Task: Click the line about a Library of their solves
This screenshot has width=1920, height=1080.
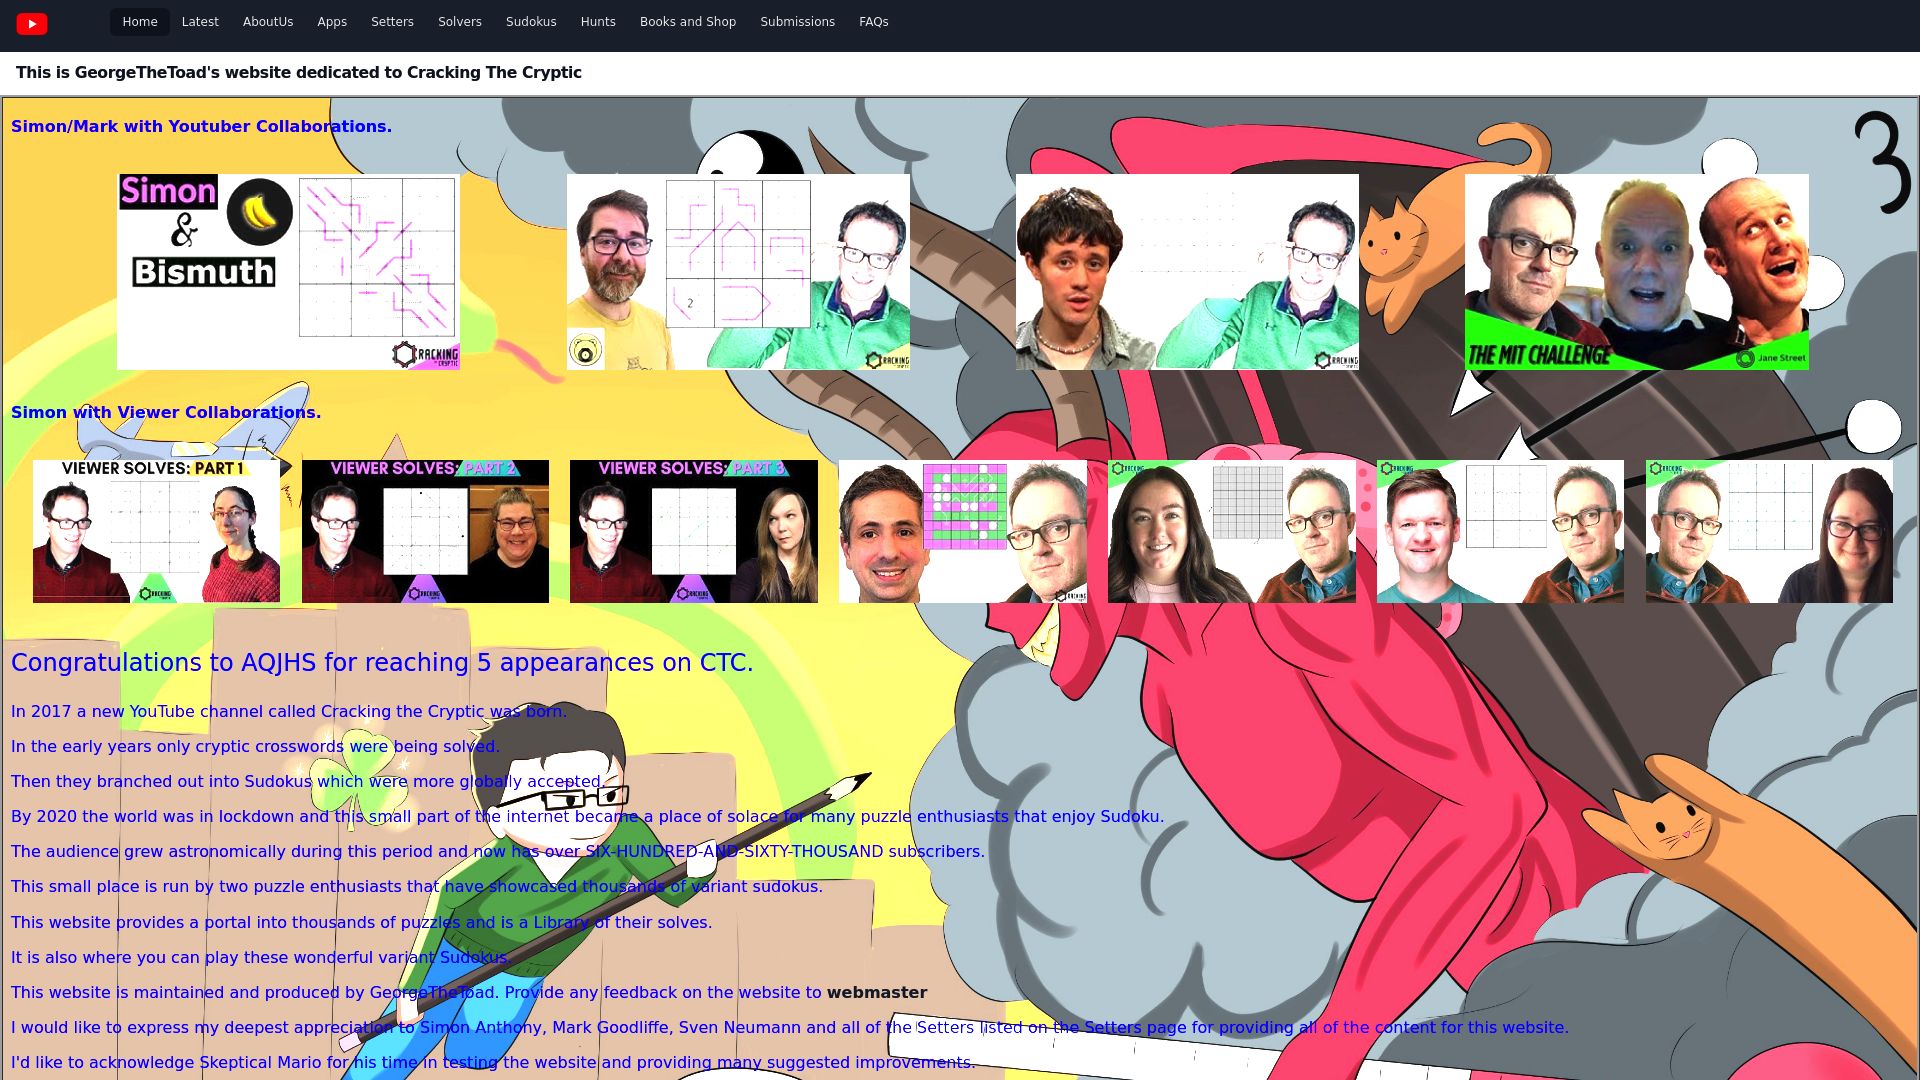Action: 362,922
